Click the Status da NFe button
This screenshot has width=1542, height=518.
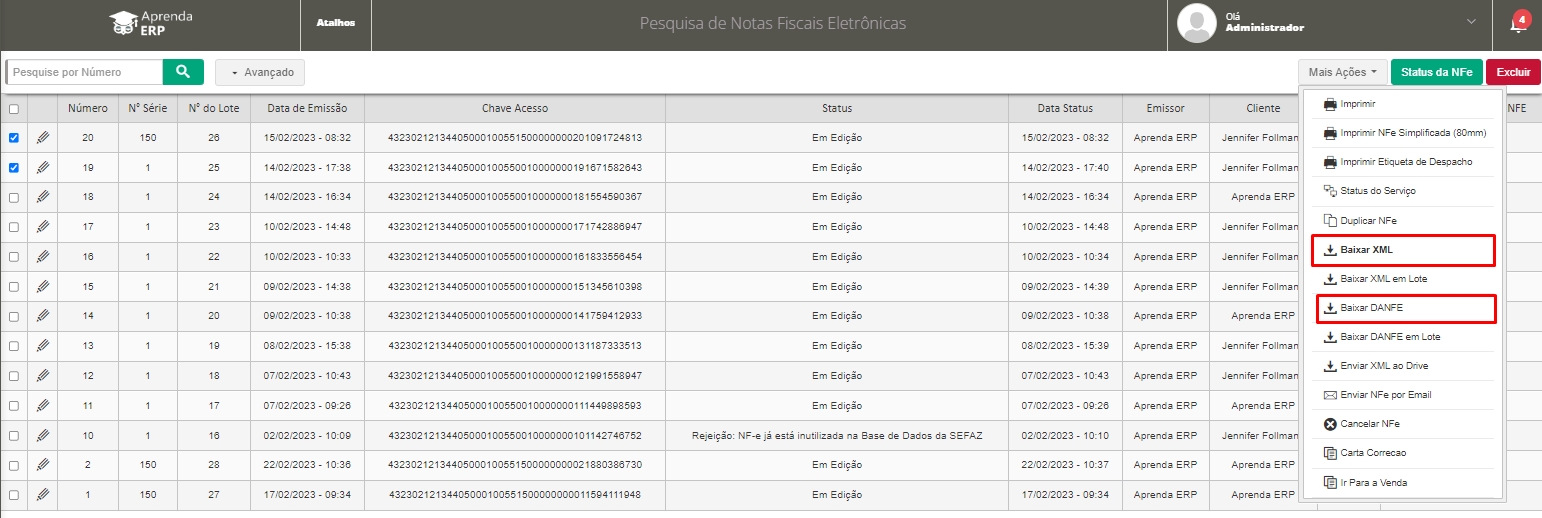click(1436, 72)
